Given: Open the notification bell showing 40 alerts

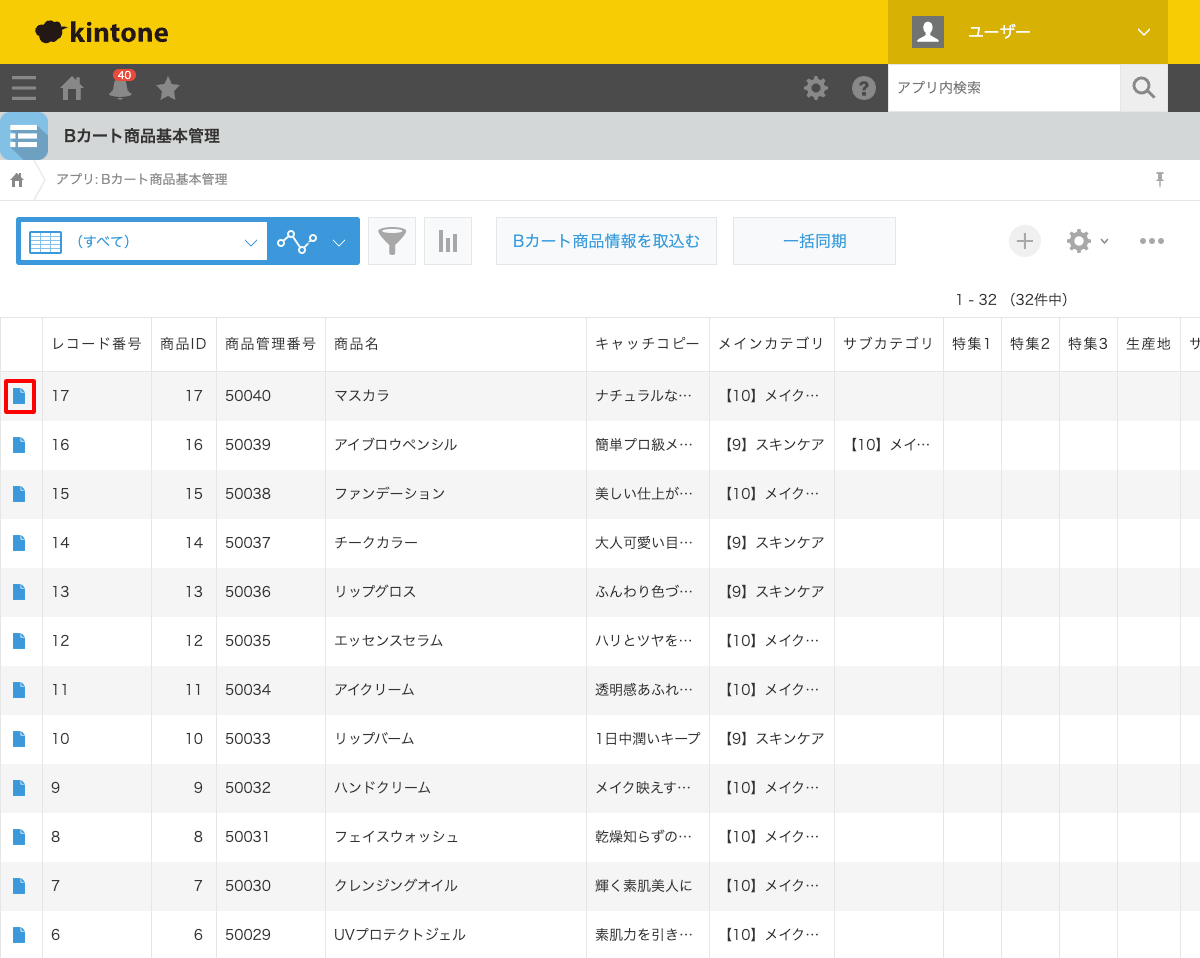Looking at the screenshot, I should tap(119, 88).
